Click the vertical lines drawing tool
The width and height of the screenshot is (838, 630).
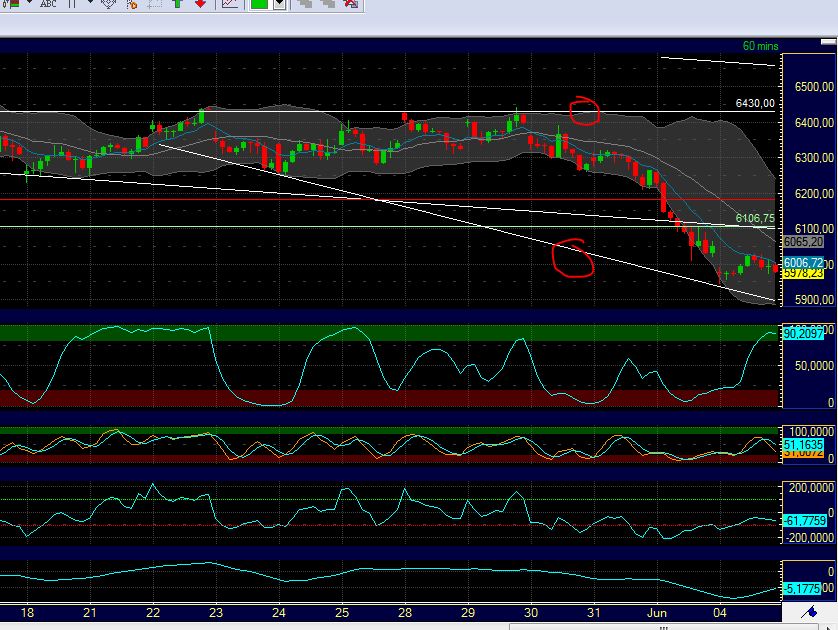point(72,4)
